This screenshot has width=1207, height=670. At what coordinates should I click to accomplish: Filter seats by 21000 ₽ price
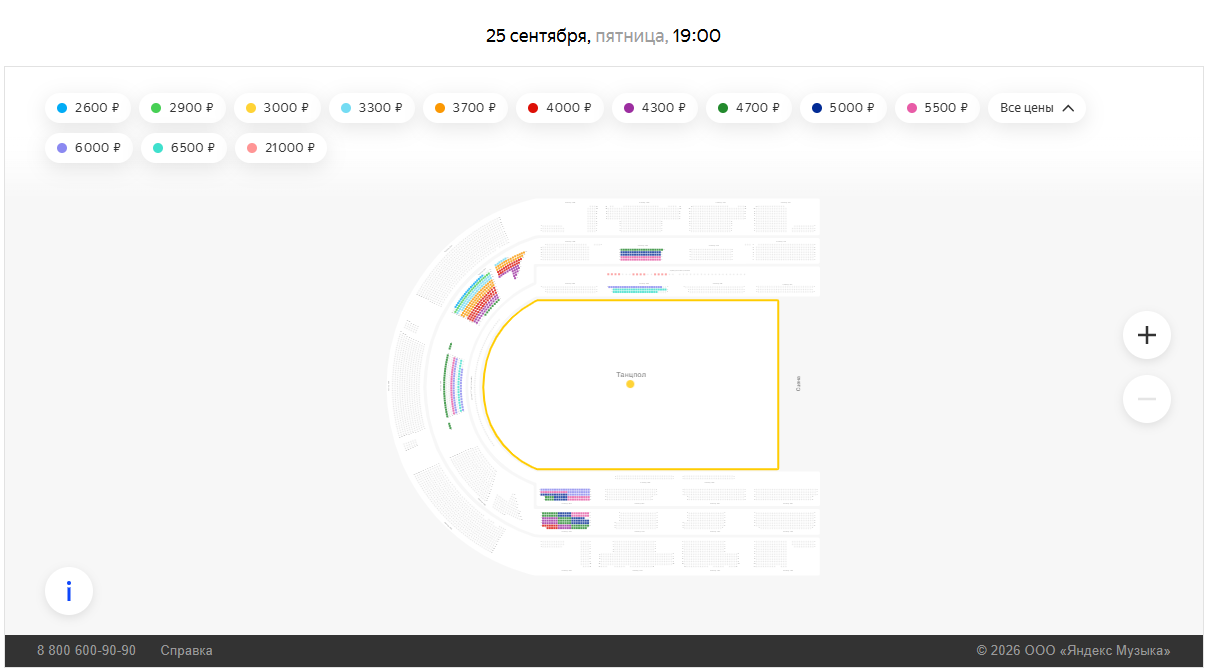click(x=280, y=148)
